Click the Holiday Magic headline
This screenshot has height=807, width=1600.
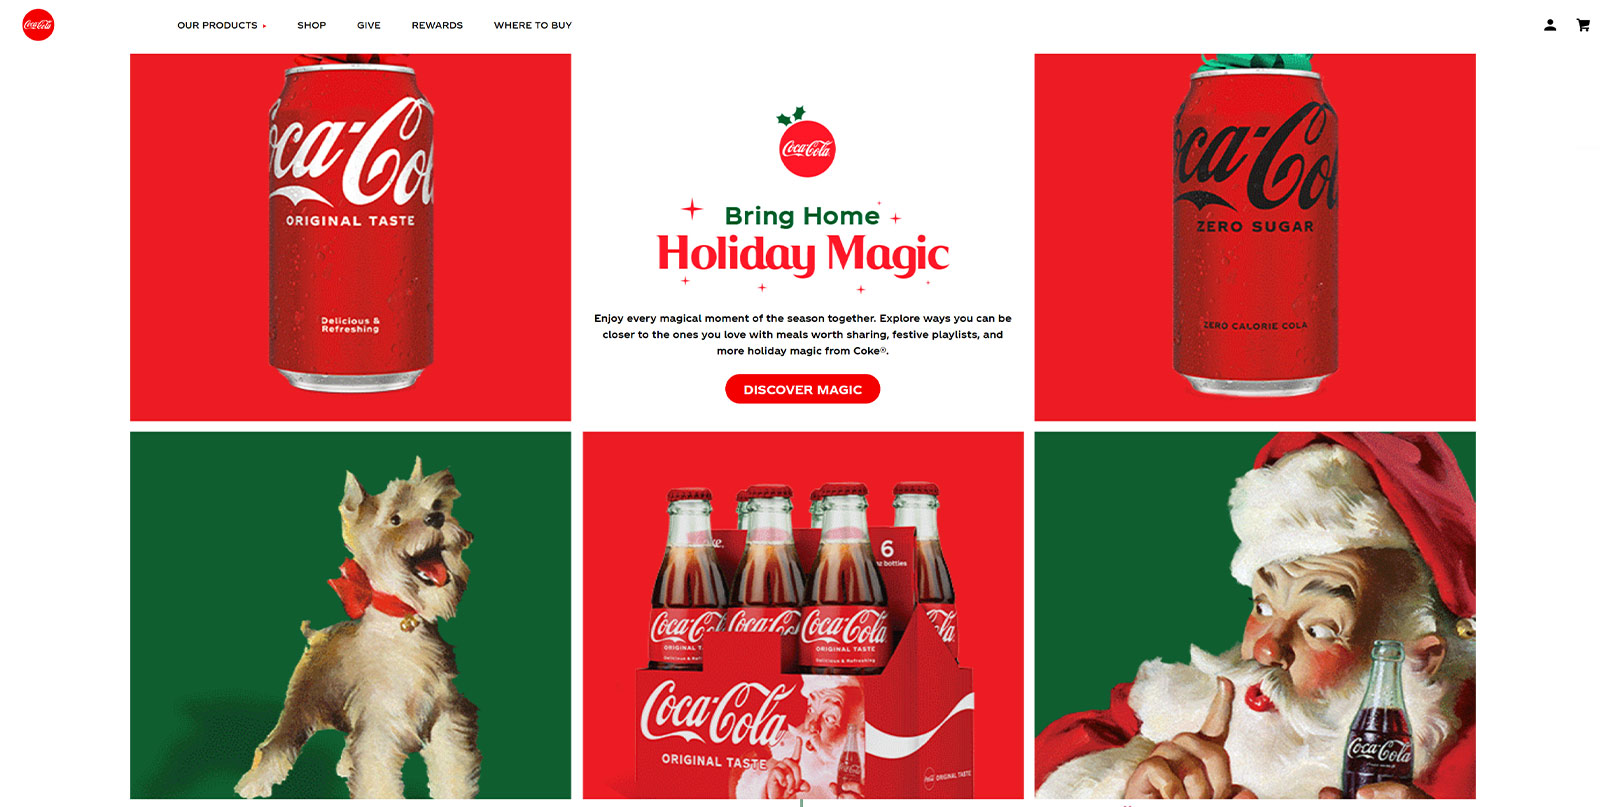pyautogui.click(x=803, y=255)
